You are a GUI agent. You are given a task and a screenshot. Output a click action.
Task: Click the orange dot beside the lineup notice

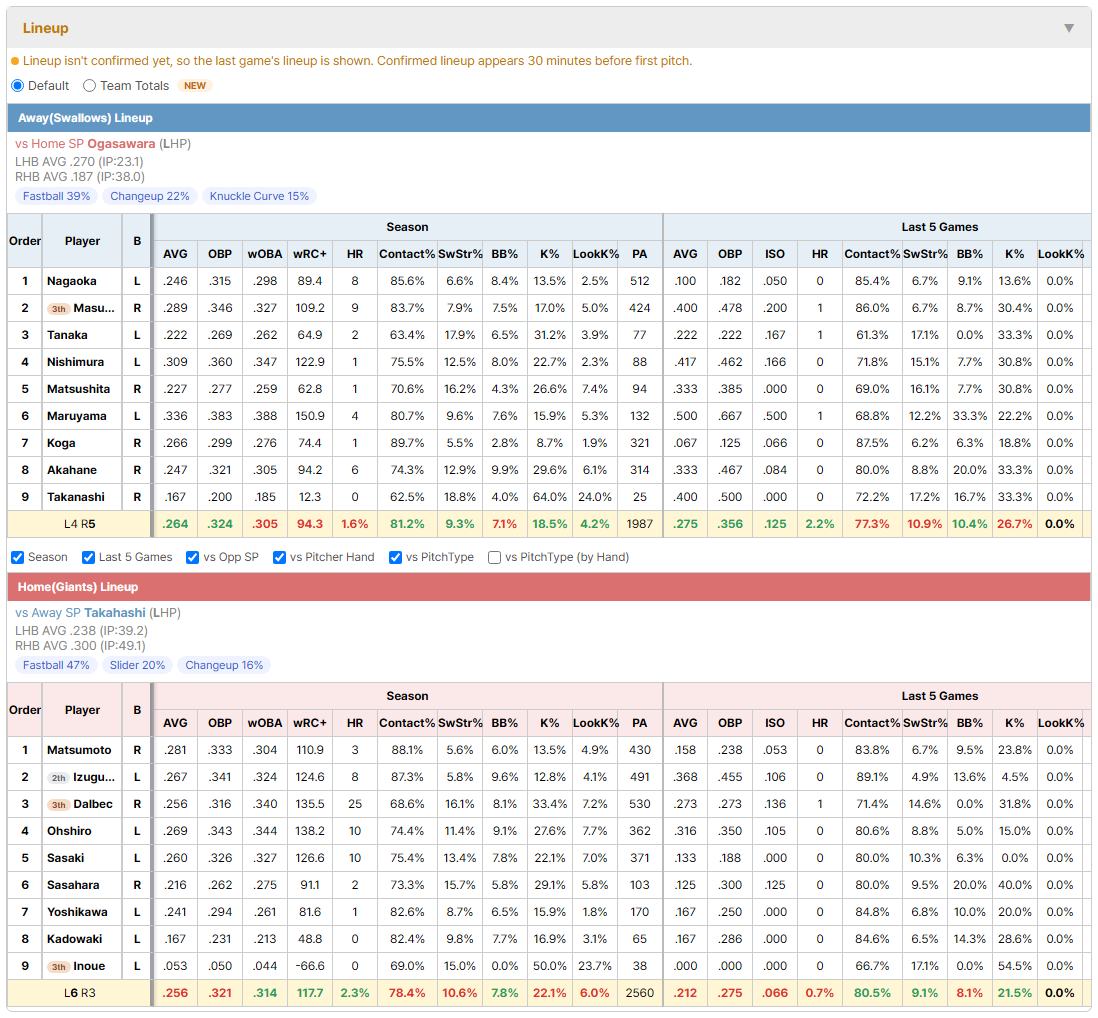[x=15, y=62]
